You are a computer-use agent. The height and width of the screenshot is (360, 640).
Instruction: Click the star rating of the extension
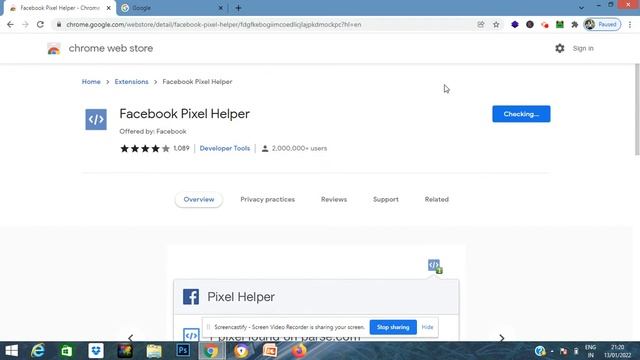[x=145, y=149]
